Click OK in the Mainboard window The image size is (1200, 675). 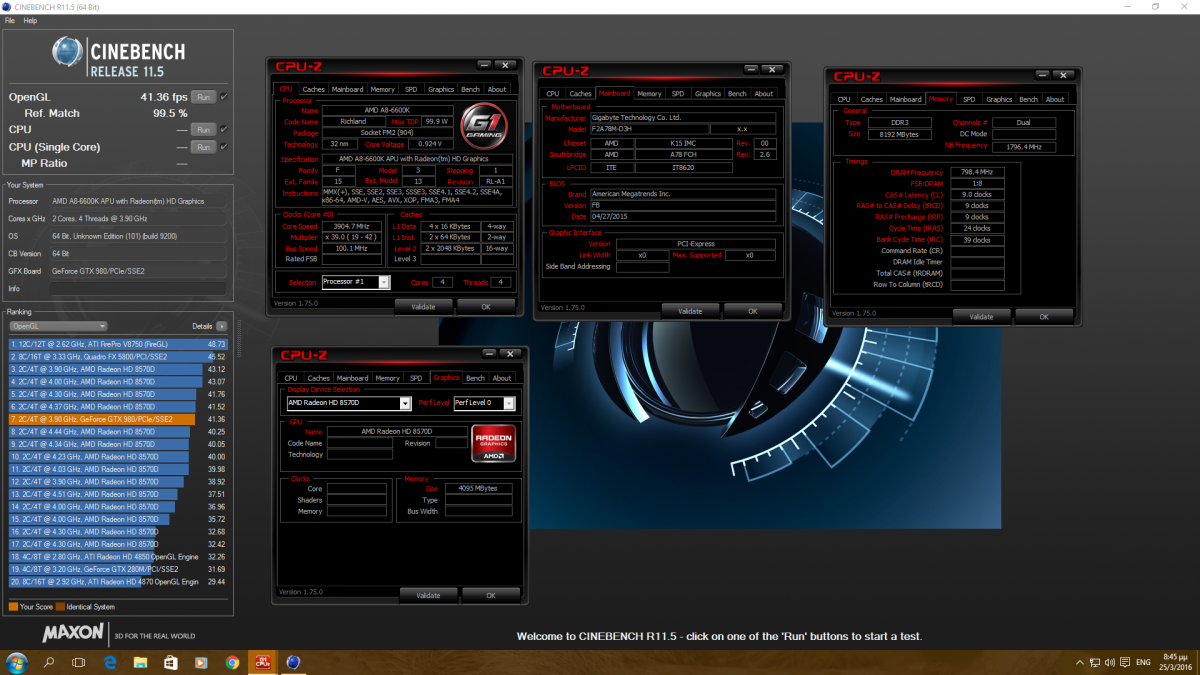coord(752,311)
